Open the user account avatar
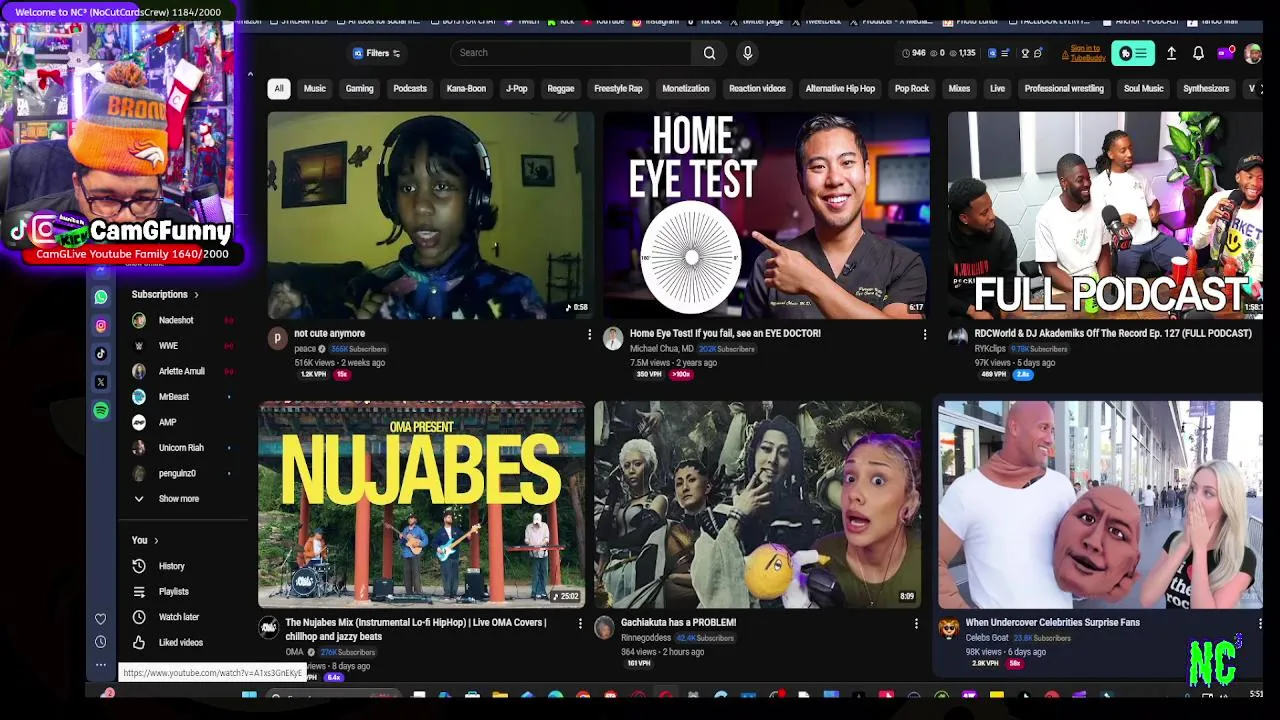Viewport: 1280px width, 720px height. click(1252, 53)
